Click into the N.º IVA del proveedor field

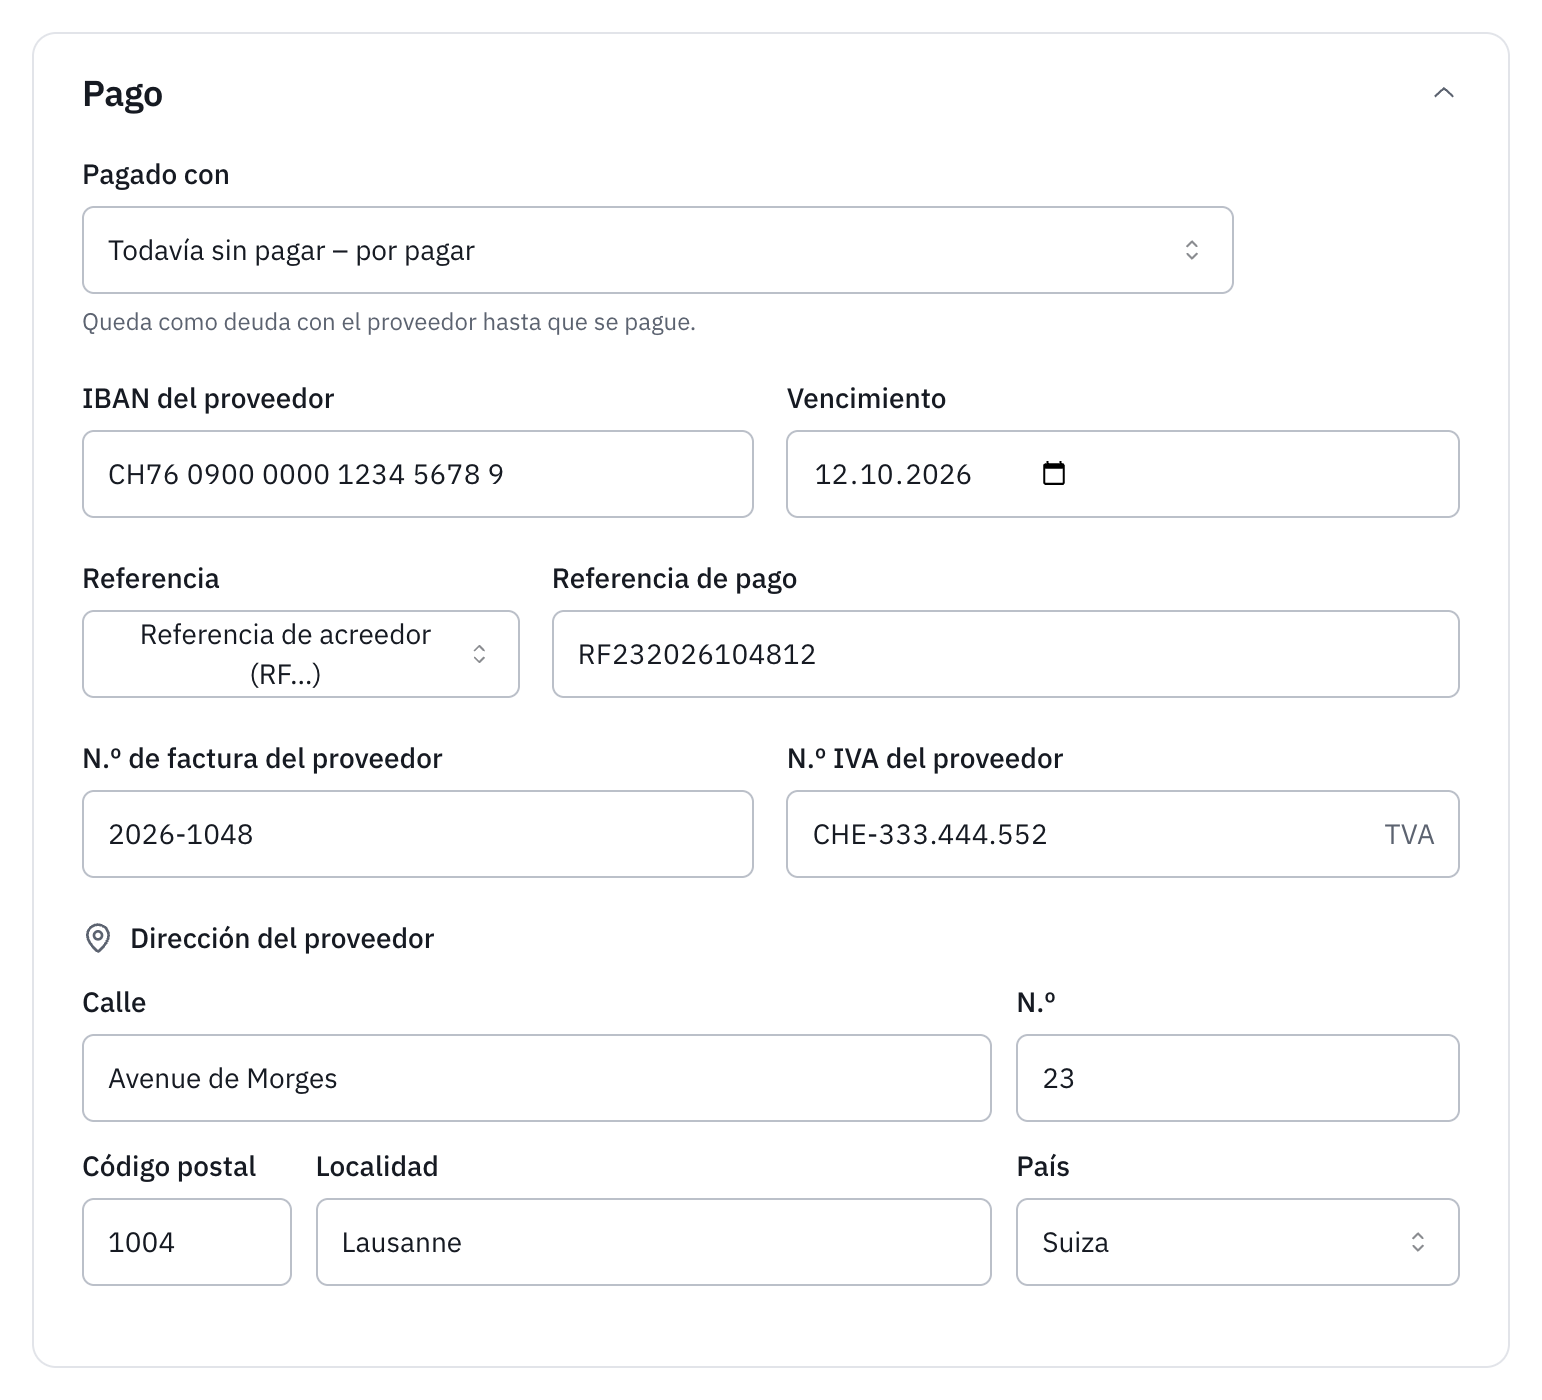click(x=1122, y=834)
